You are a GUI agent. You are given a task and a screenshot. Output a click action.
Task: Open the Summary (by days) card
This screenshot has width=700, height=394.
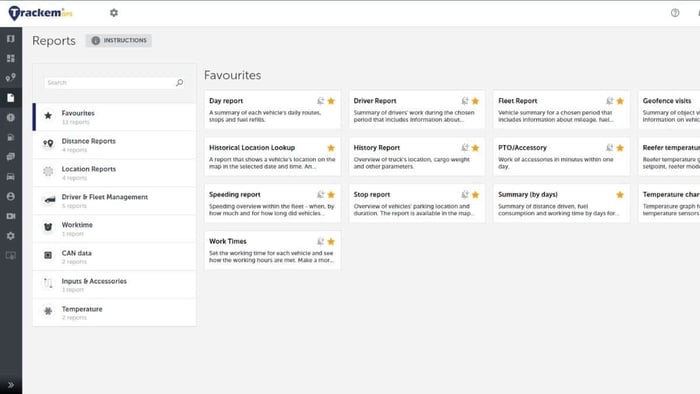click(x=562, y=203)
